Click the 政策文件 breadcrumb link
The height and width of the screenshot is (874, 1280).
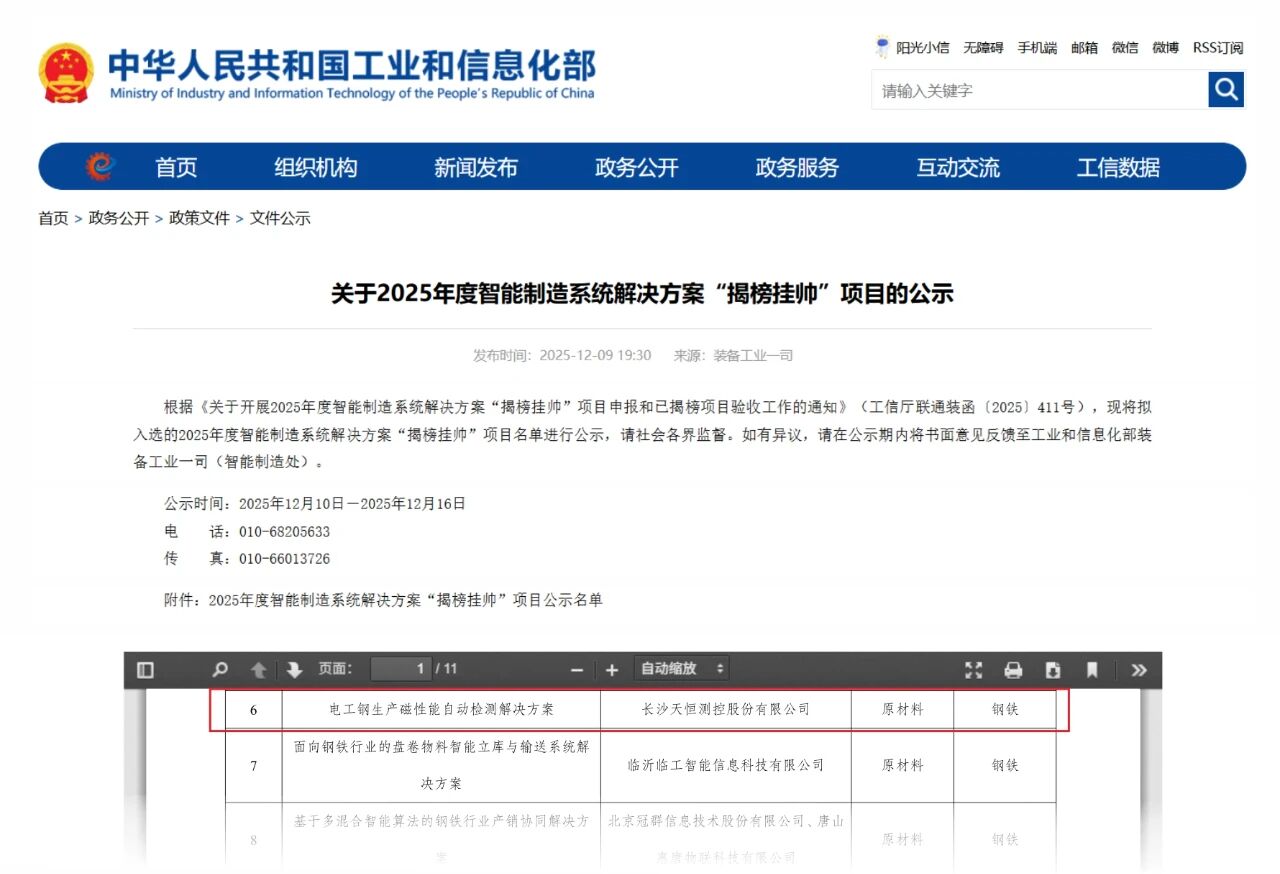point(199,218)
